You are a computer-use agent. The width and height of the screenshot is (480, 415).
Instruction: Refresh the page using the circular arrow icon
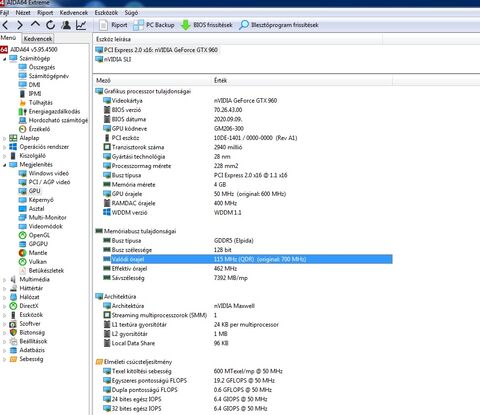coord(51,25)
